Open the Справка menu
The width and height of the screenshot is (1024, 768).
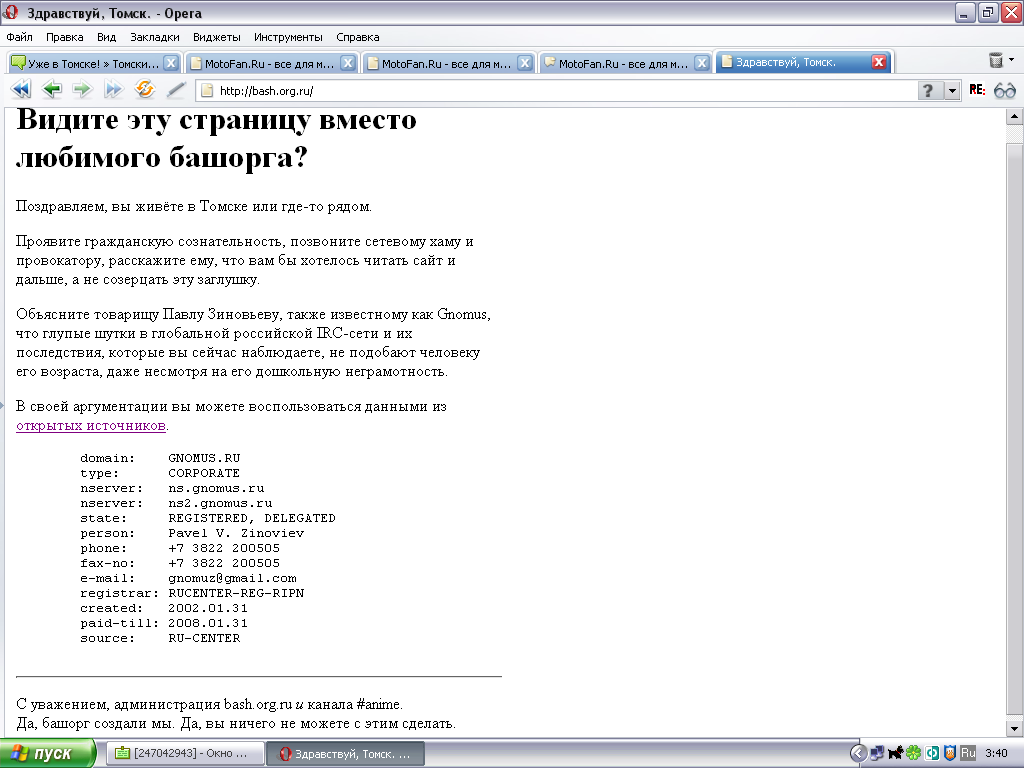coord(358,37)
